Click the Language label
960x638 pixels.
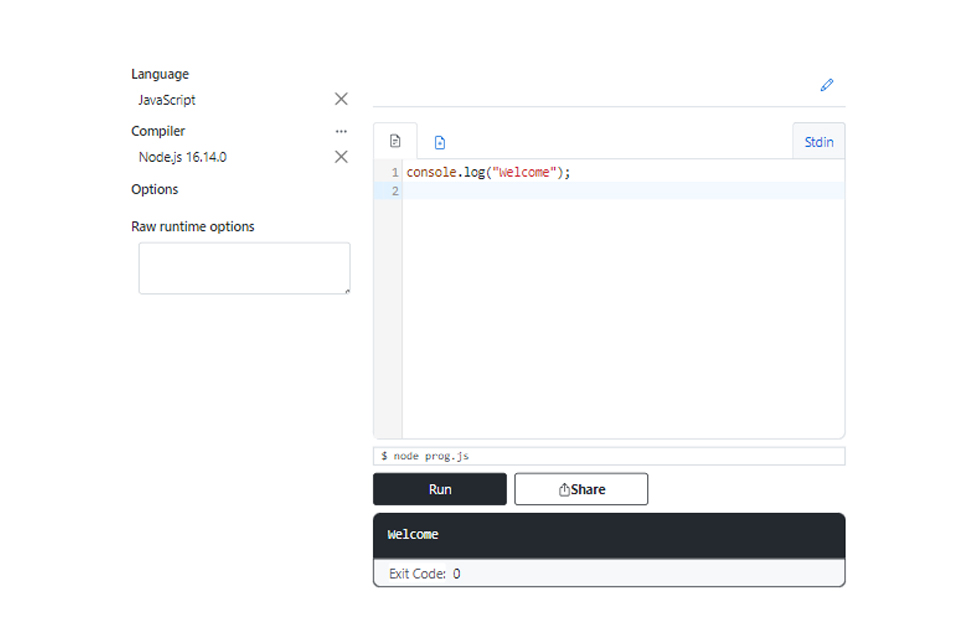(160, 74)
